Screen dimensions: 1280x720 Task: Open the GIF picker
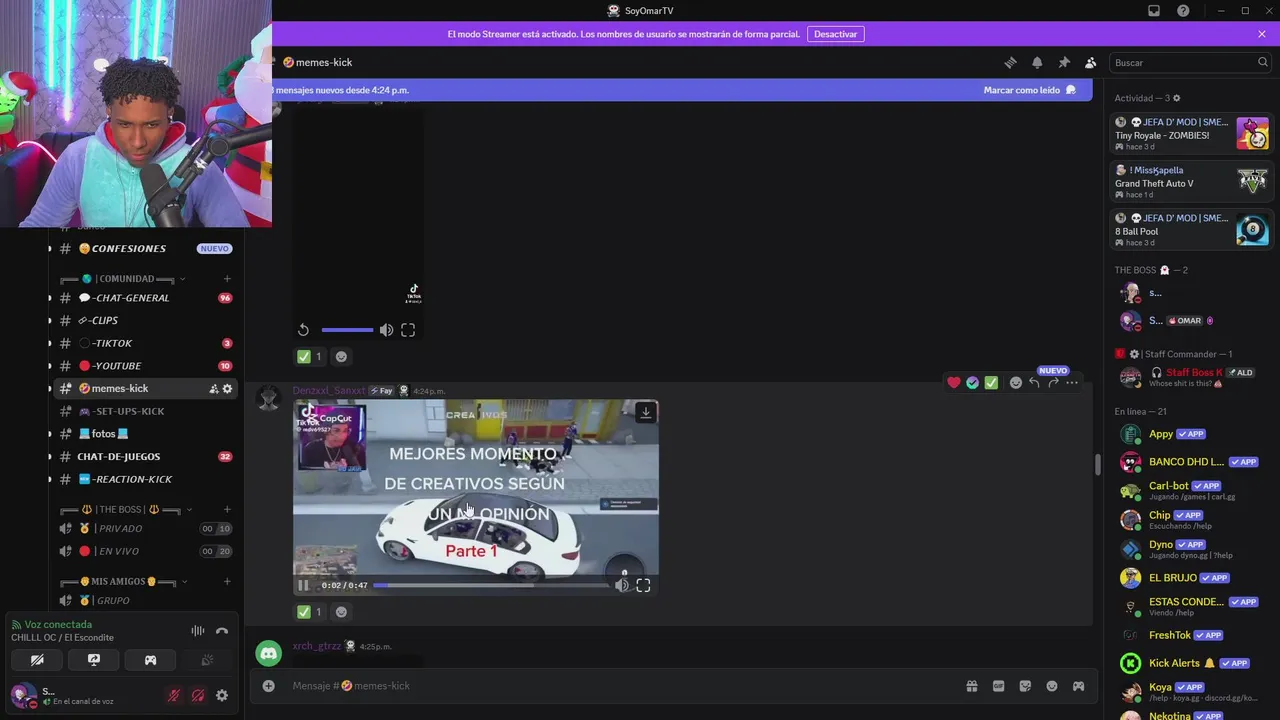[998, 686]
